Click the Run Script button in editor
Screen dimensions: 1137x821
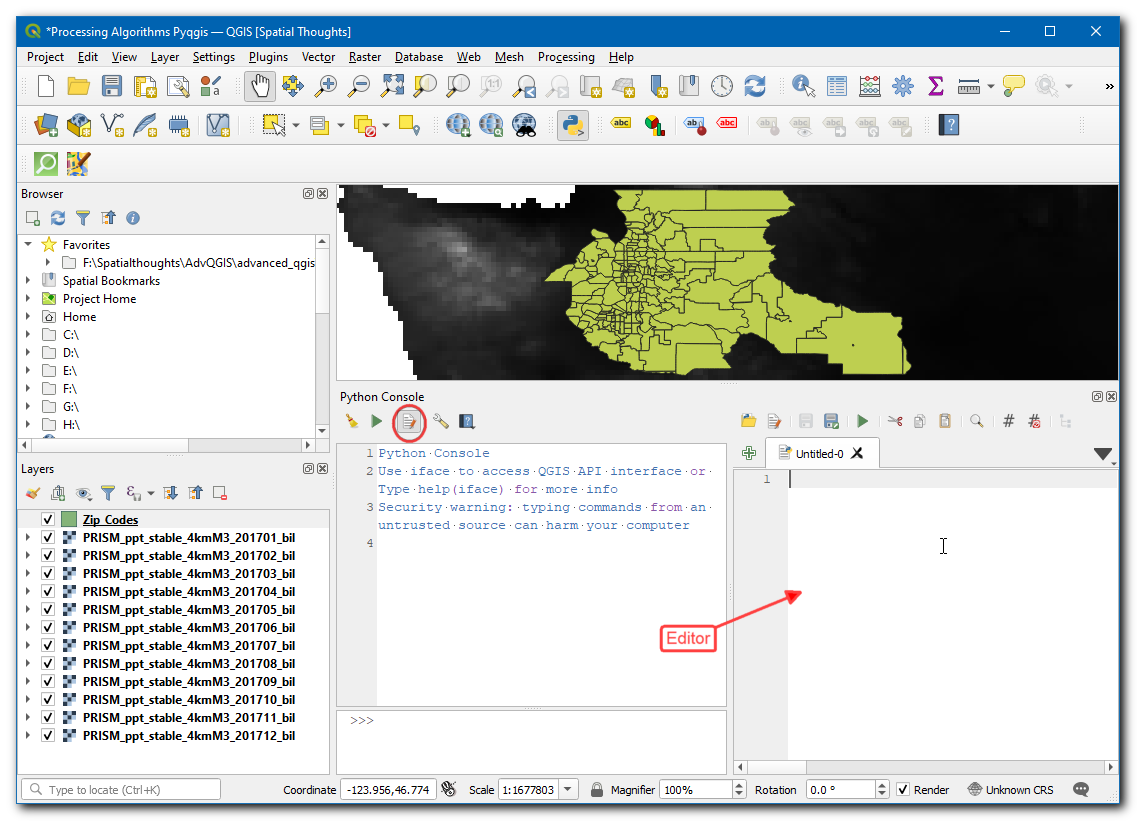[862, 422]
